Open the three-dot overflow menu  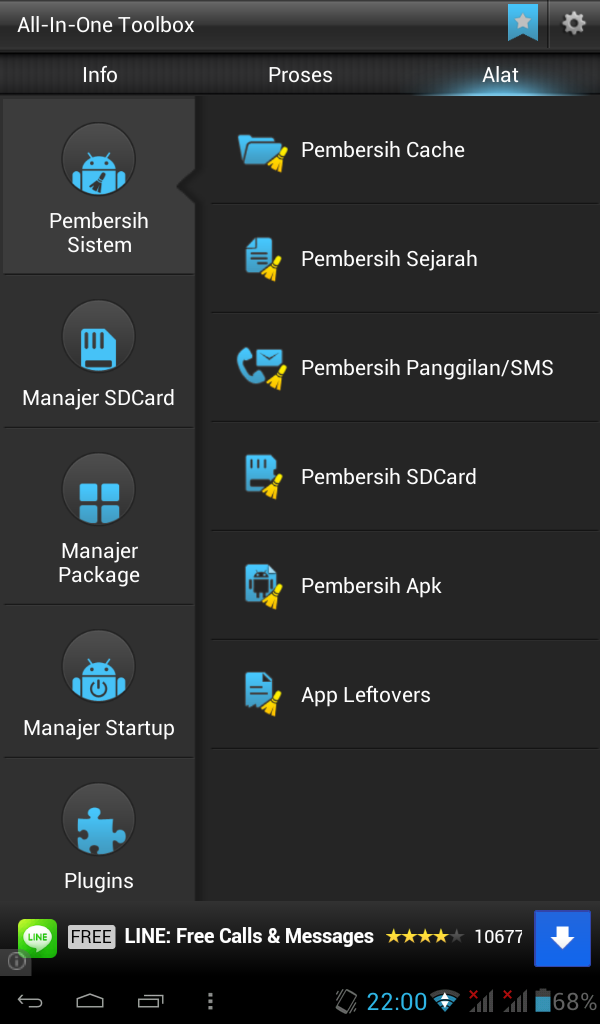tap(210, 1000)
